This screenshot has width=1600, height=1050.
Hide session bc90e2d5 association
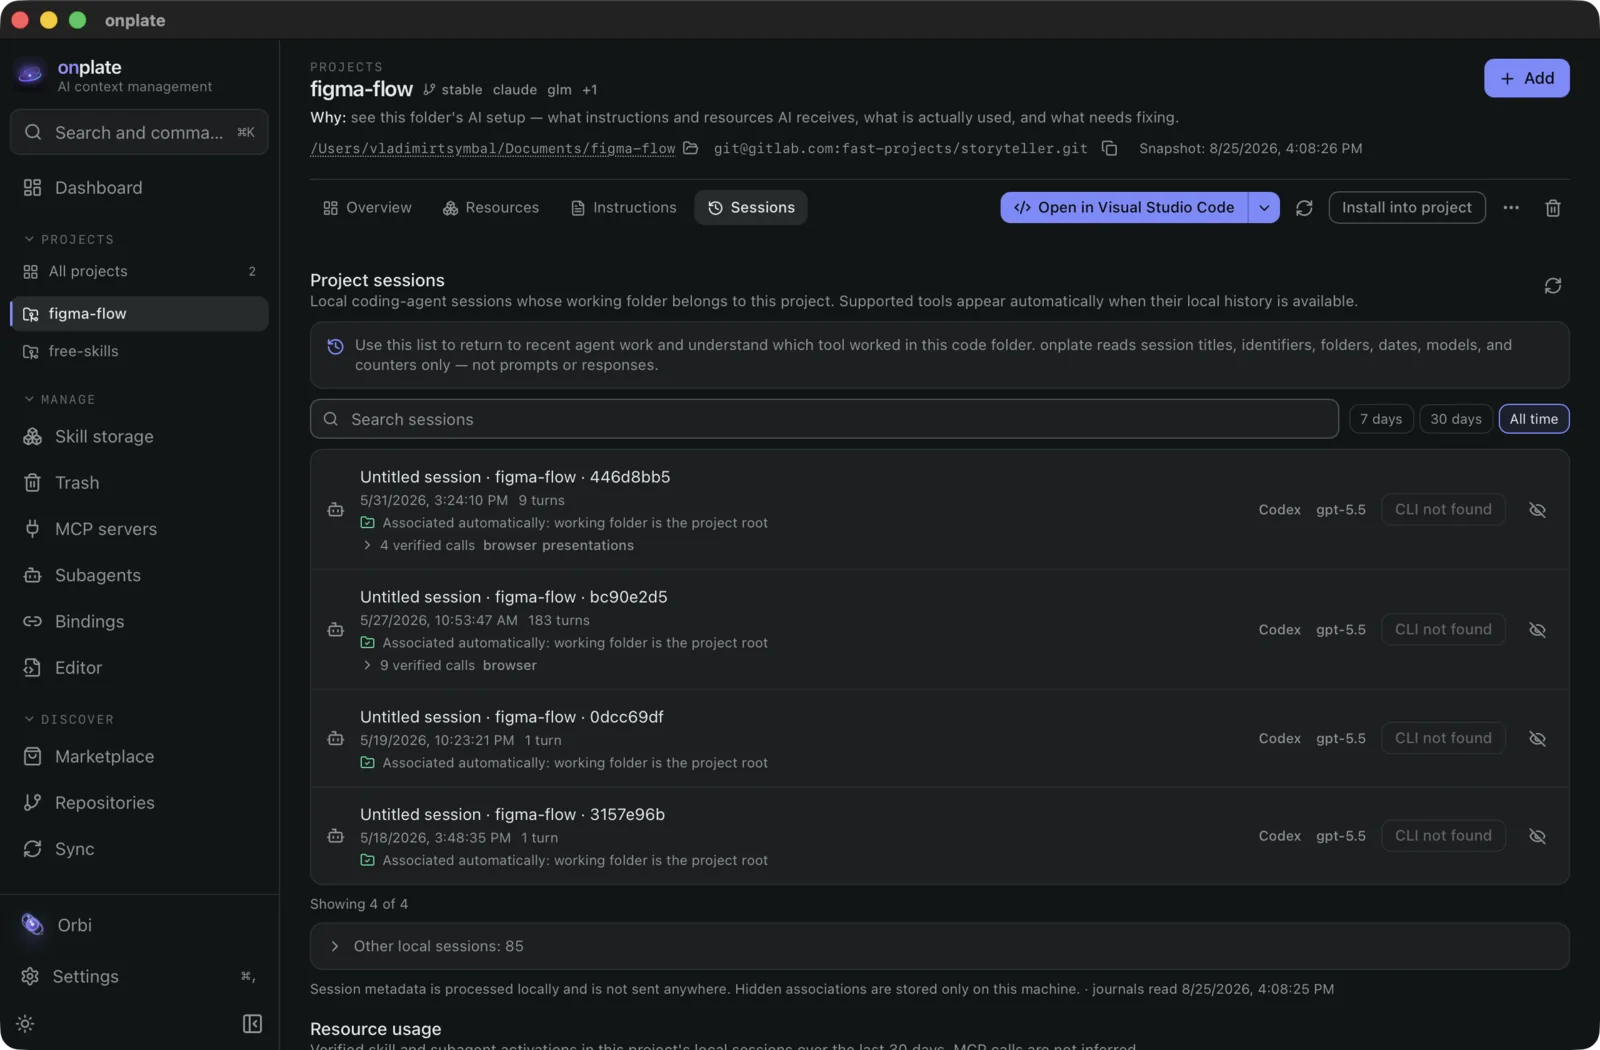1538,630
